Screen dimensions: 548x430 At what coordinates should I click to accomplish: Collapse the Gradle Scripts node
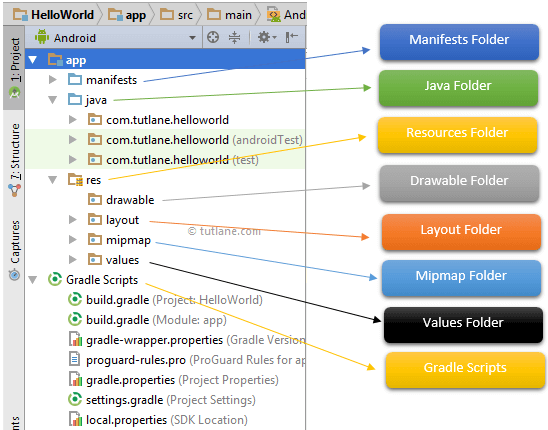[33, 280]
